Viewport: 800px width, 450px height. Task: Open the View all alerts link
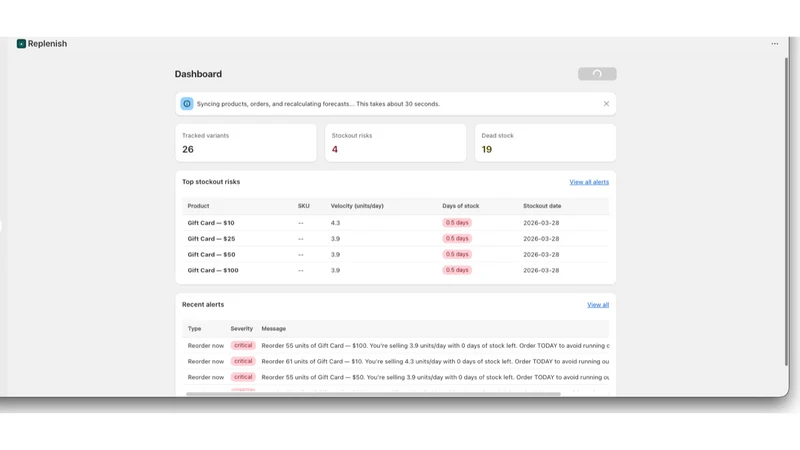[x=589, y=182]
